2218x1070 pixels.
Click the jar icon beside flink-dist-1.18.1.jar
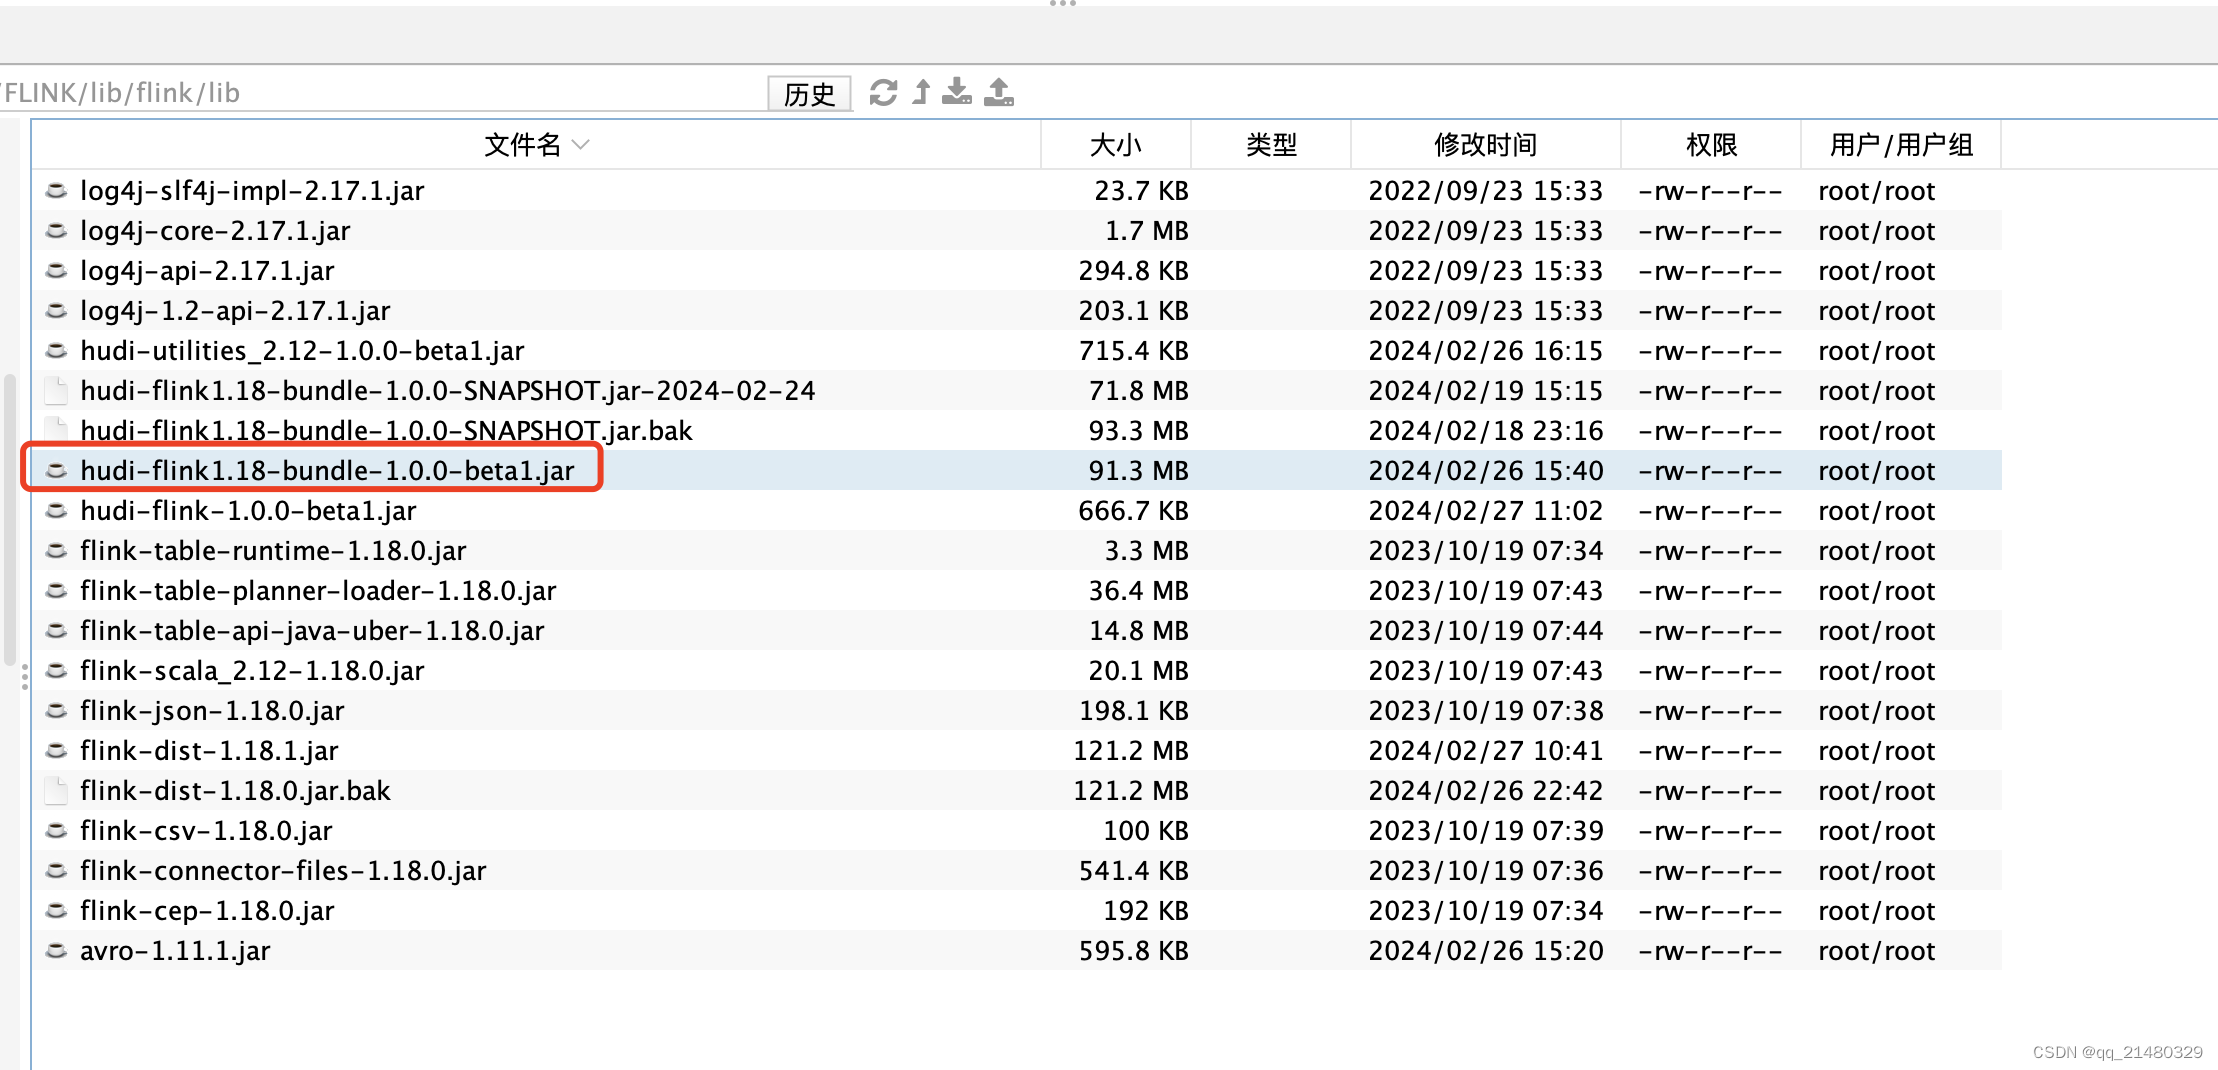(x=56, y=750)
